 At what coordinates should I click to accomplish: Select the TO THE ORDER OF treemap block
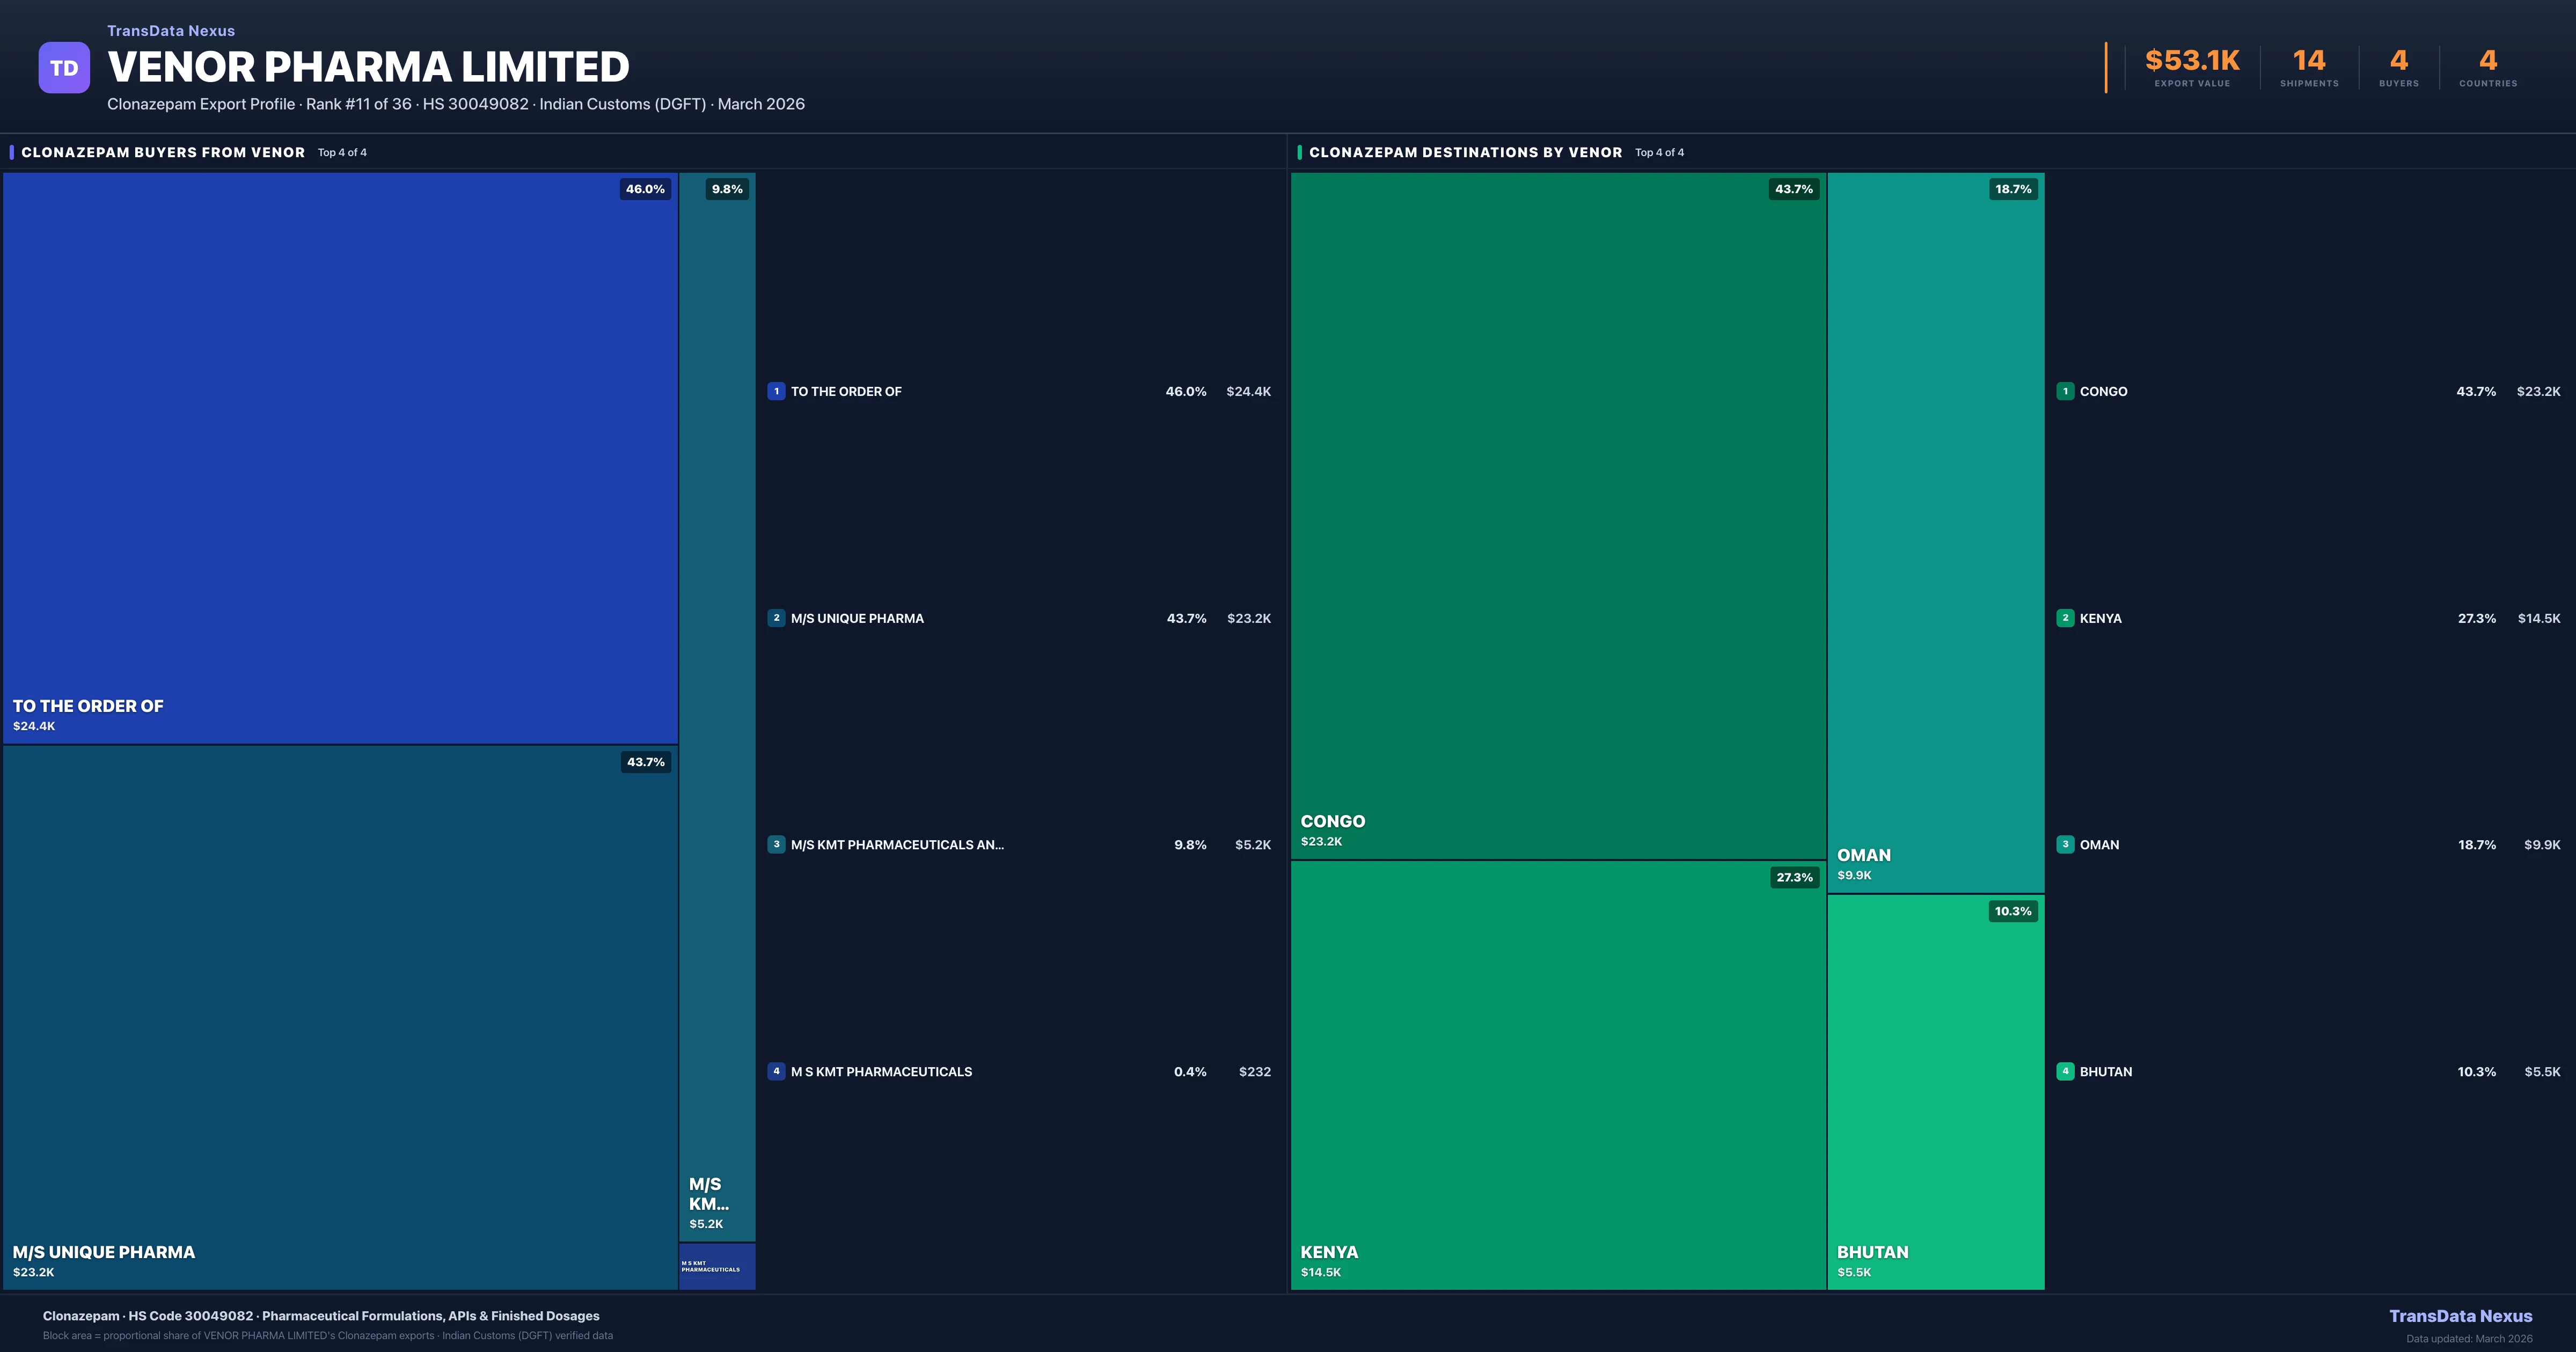[x=340, y=458]
